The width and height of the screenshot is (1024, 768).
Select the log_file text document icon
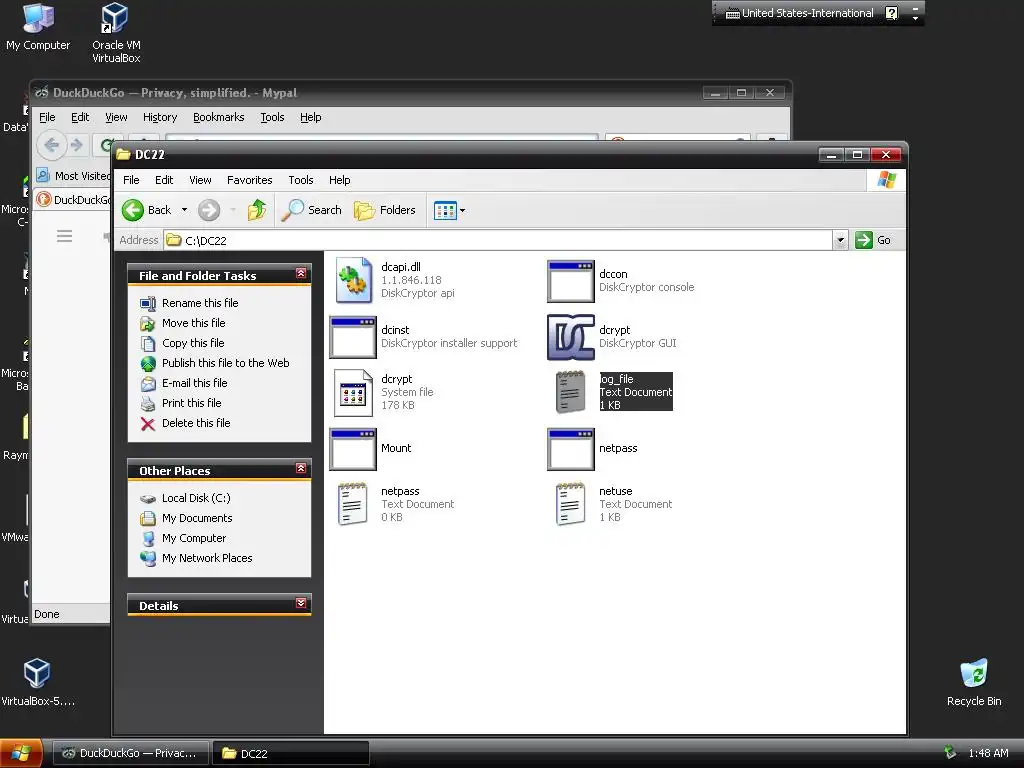click(571, 392)
